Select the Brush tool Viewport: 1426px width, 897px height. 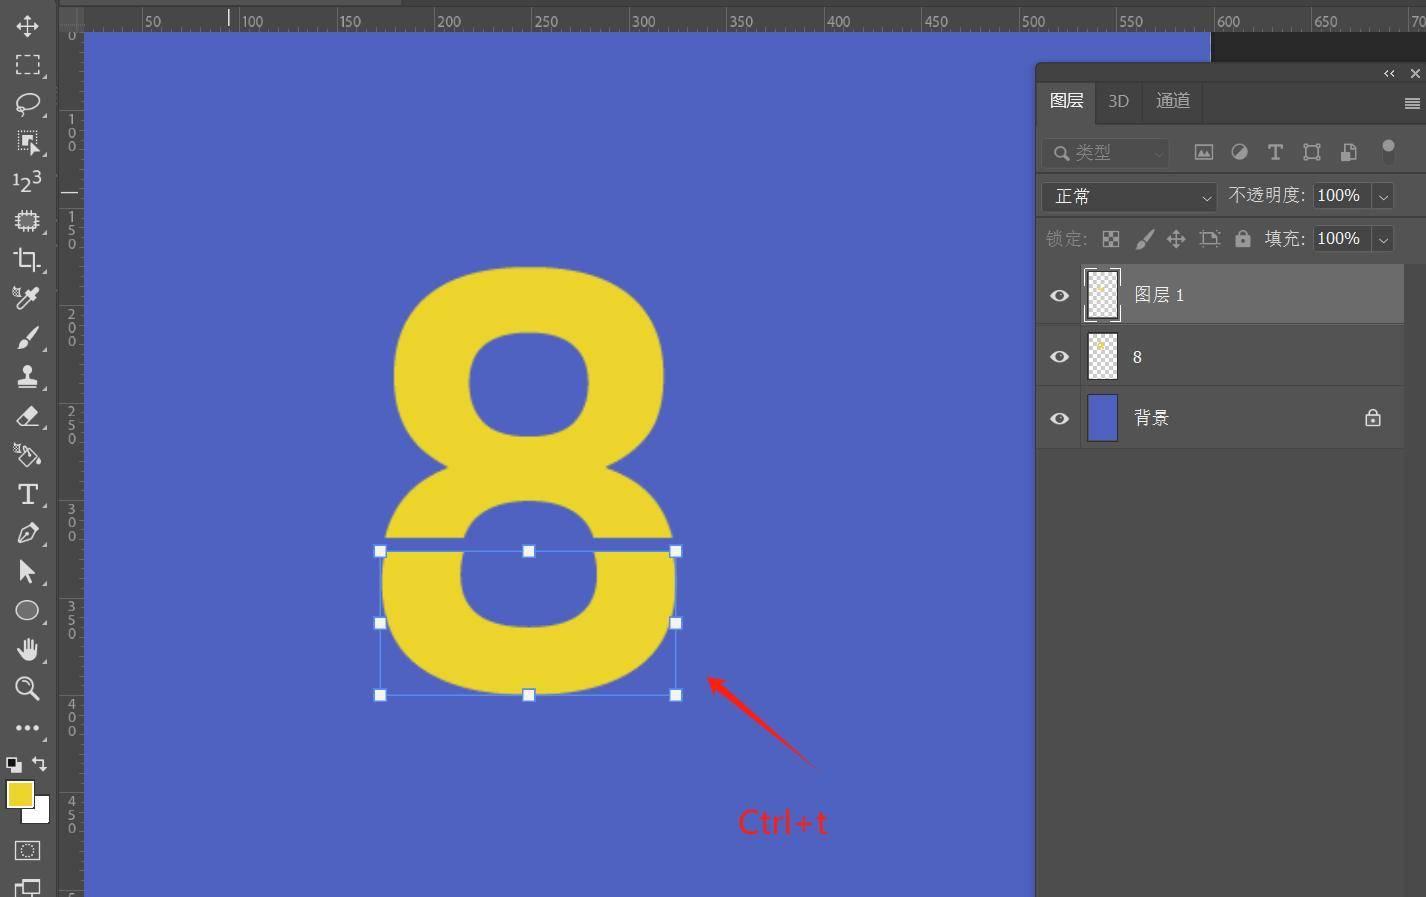[x=27, y=338]
